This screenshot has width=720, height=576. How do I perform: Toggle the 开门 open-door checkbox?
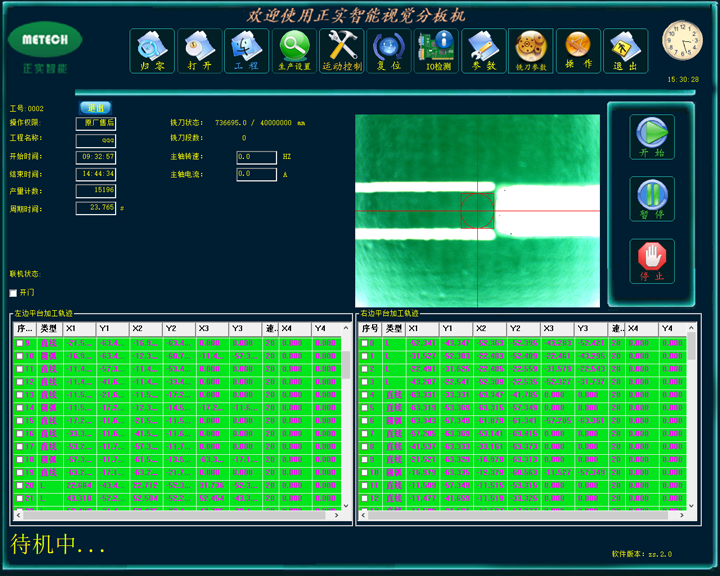coord(13,293)
